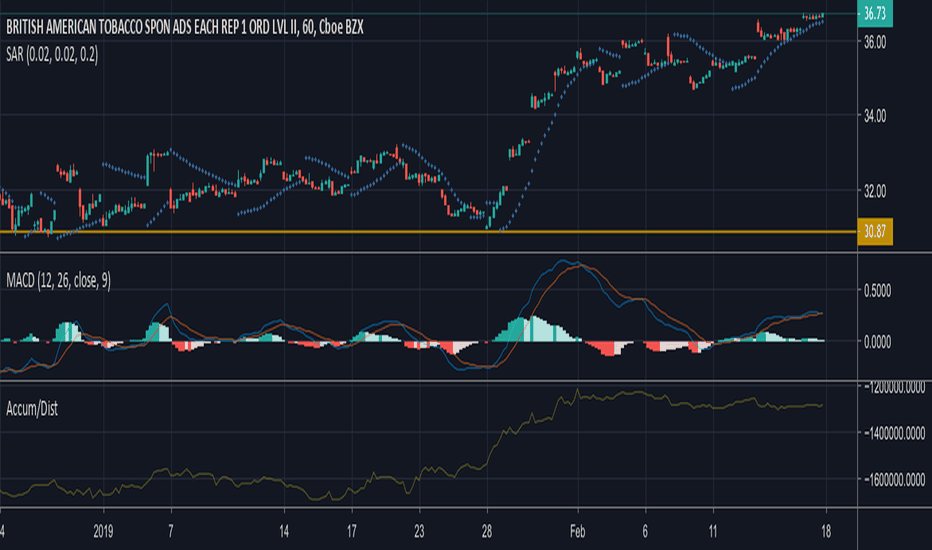Click the 7 date label on time axis
Image resolution: width=932 pixels, height=550 pixels.
(x=171, y=532)
